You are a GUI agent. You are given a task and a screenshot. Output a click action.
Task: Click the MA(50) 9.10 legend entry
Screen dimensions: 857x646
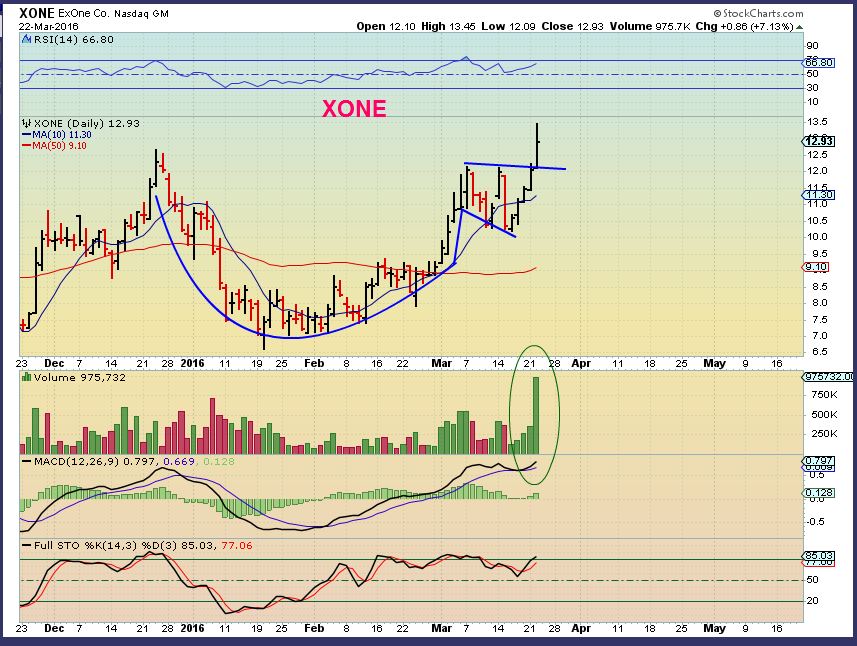point(54,145)
